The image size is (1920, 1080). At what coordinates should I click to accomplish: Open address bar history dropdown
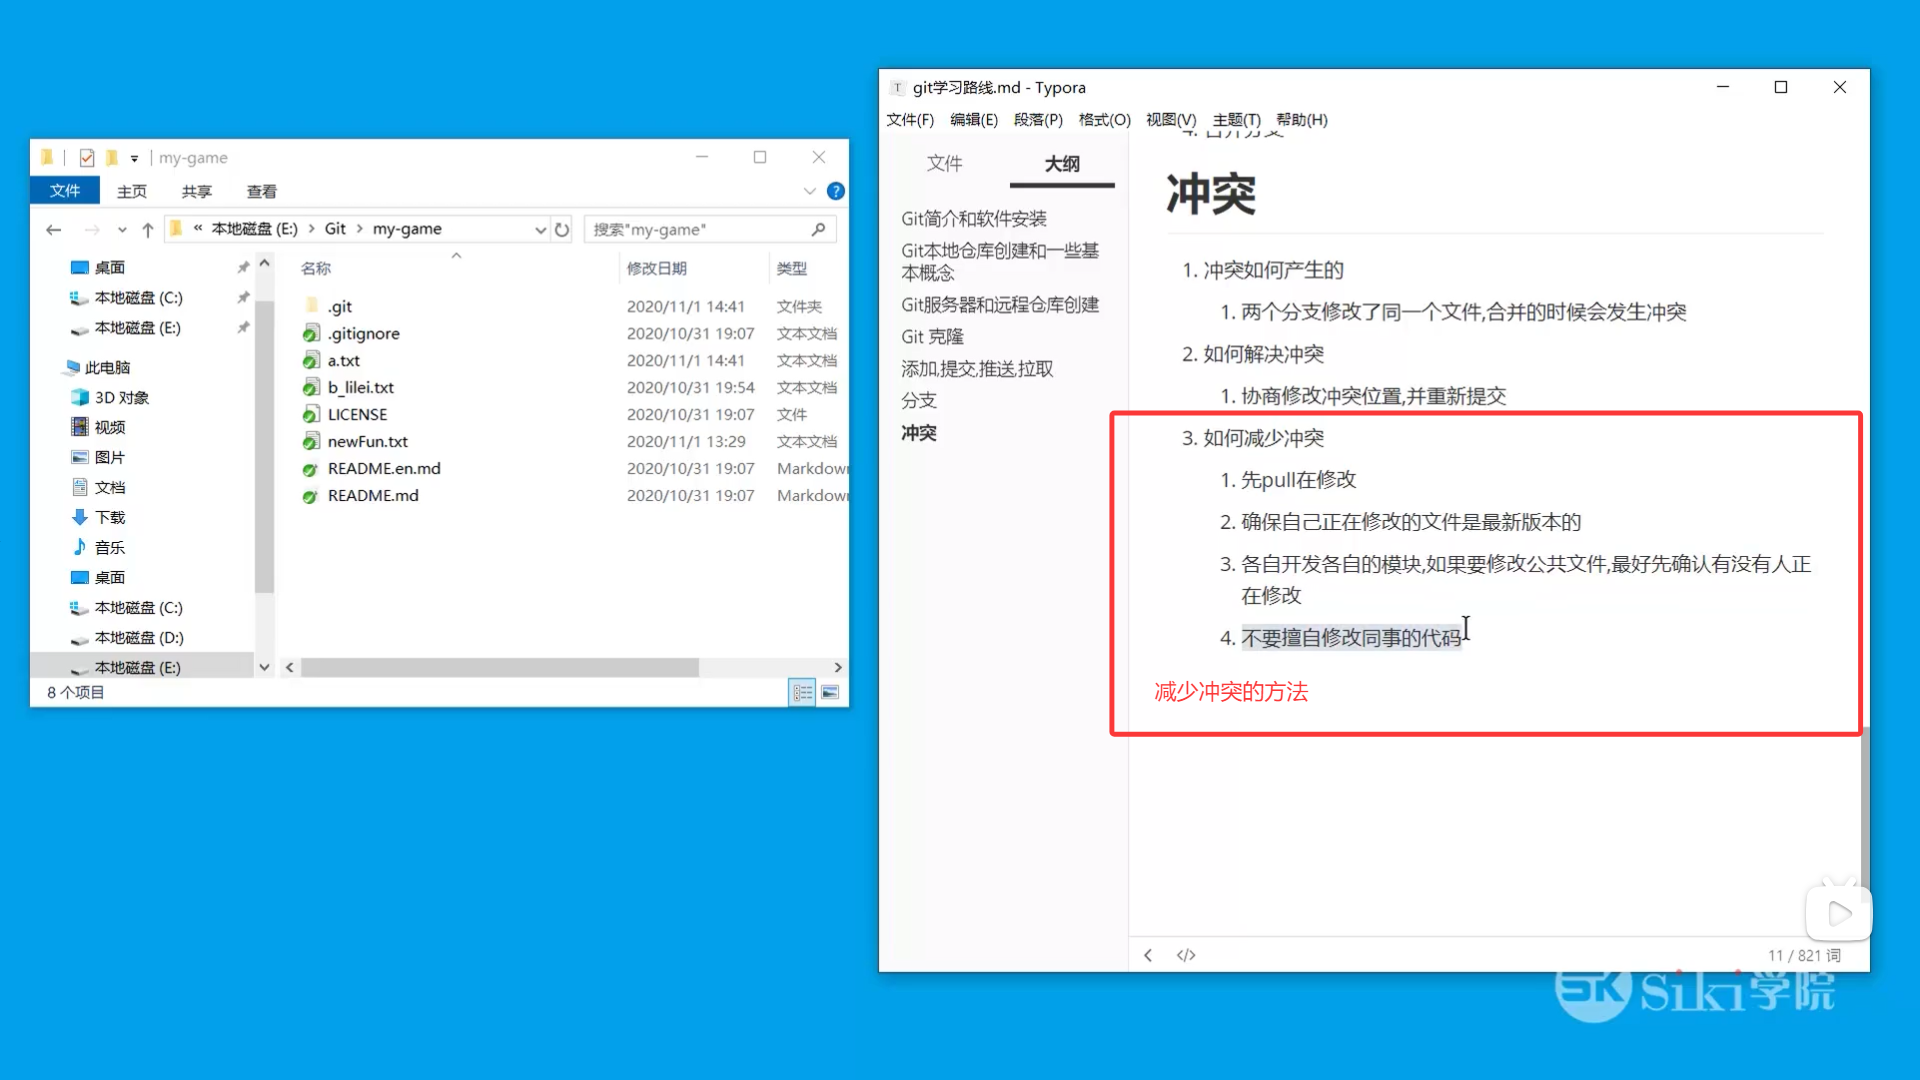click(540, 229)
